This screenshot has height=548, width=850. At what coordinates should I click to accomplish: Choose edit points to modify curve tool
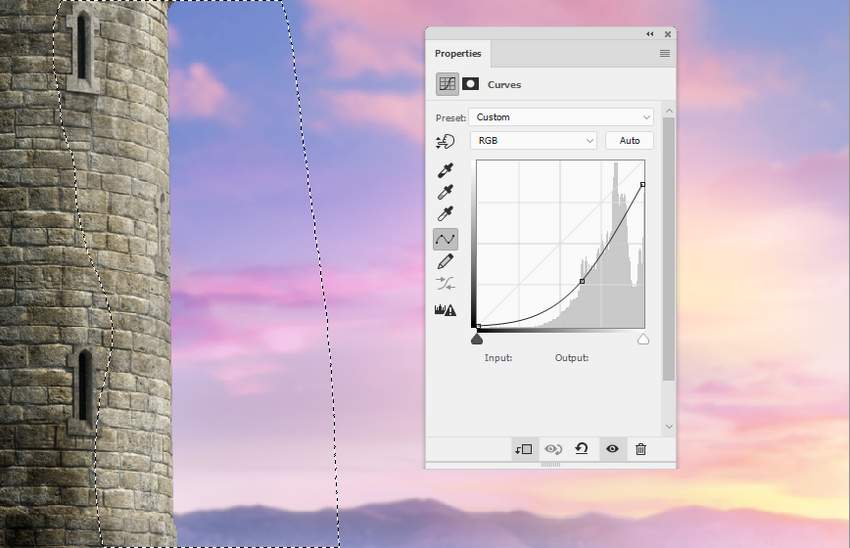(446, 239)
